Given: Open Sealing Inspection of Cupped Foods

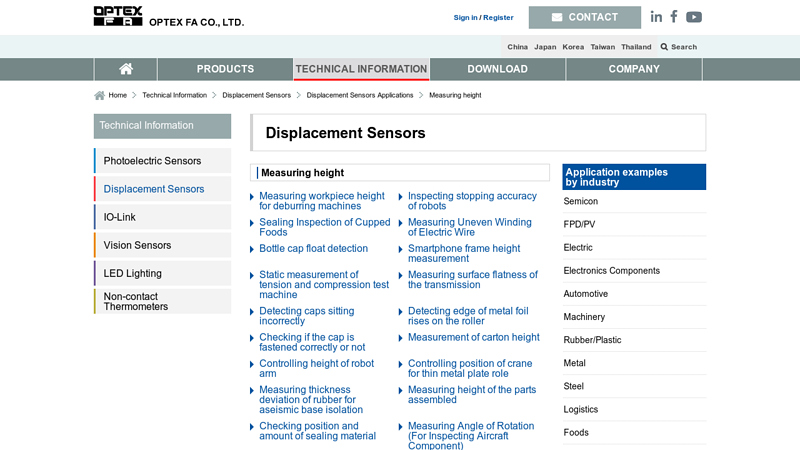Looking at the screenshot, I should (324, 227).
